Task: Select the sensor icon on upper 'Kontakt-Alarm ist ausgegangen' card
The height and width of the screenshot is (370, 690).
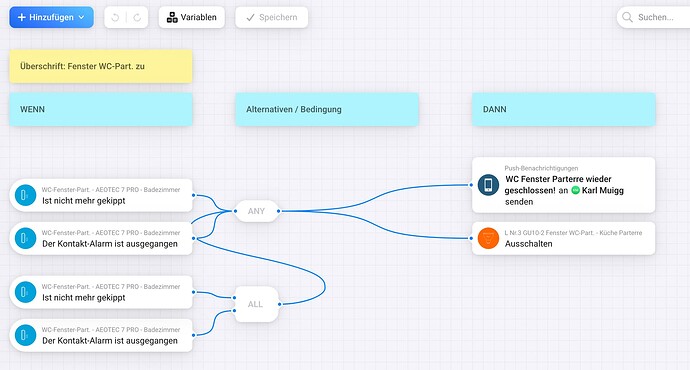Action: (x=26, y=238)
